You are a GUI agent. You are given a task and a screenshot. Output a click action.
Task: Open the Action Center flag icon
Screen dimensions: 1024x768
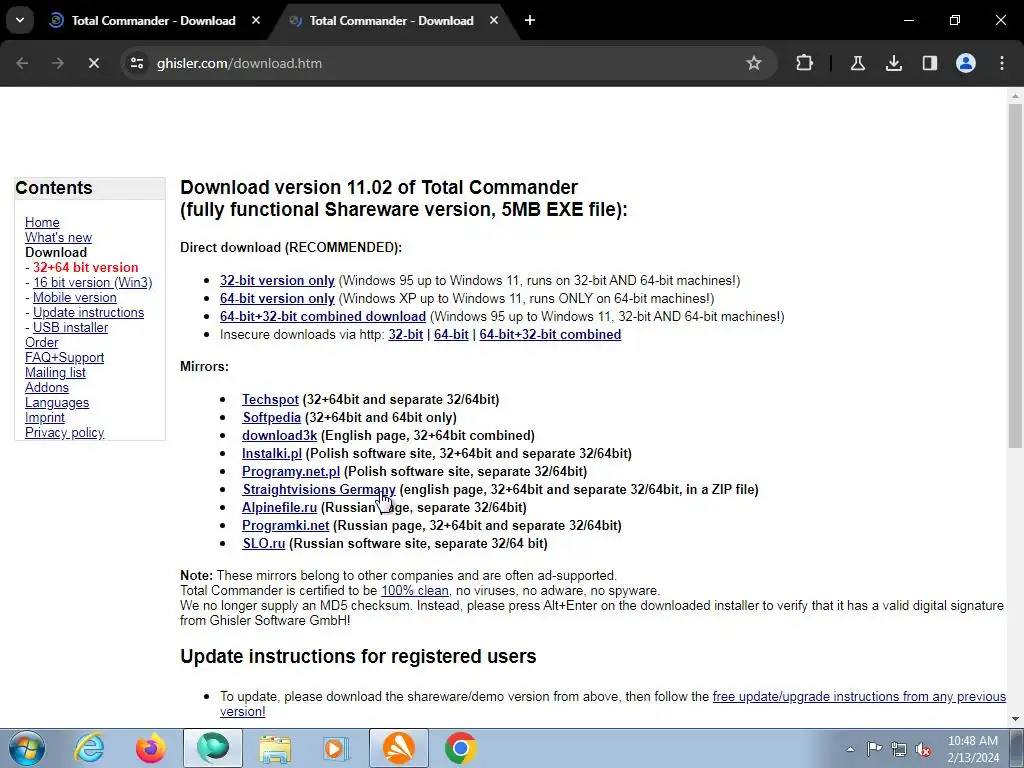tap(874, 749)
